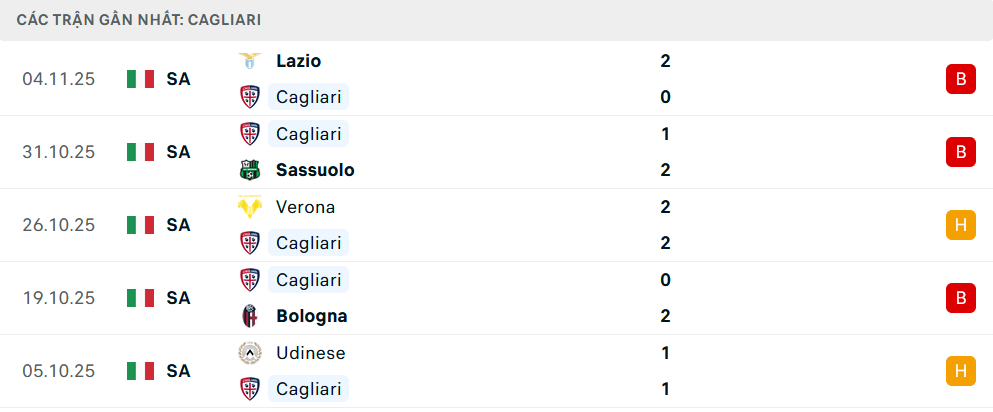Image resolution: width=993 pixels, height=412 pixels.
Task: Click the Udinese club crest icon
Action: click(x=249, y=353)
